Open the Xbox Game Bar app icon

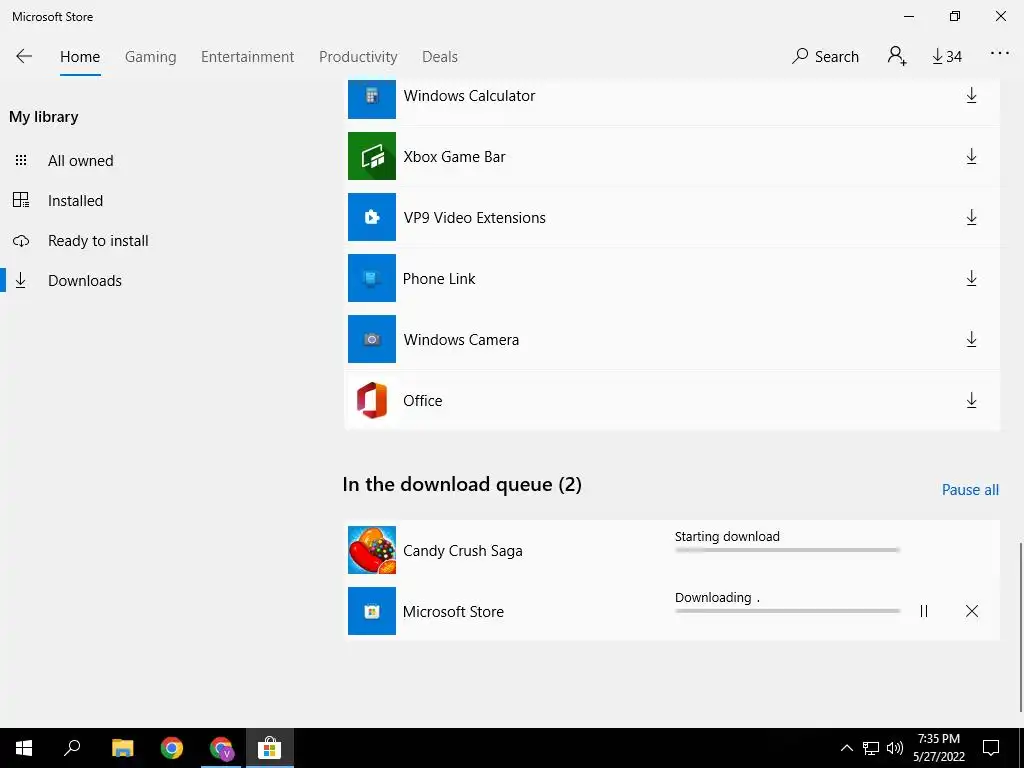click(372, 156)
